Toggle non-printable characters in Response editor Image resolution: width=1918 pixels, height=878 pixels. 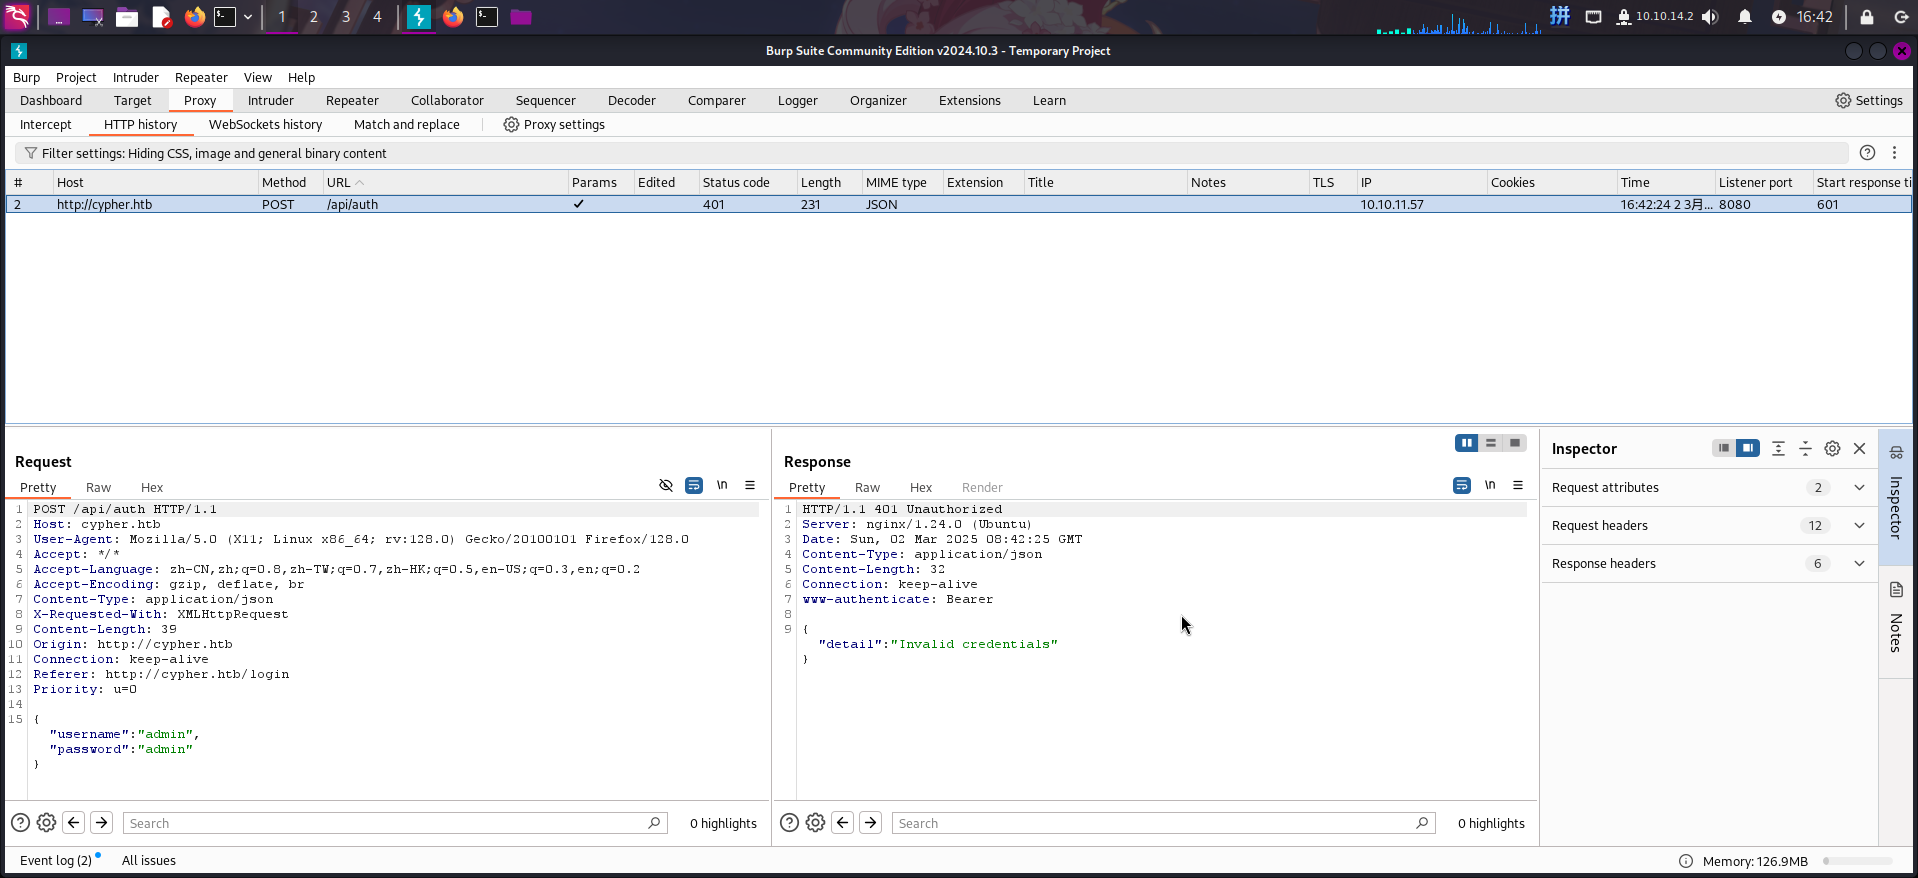pyautogui.click(x=1490, y=486)
